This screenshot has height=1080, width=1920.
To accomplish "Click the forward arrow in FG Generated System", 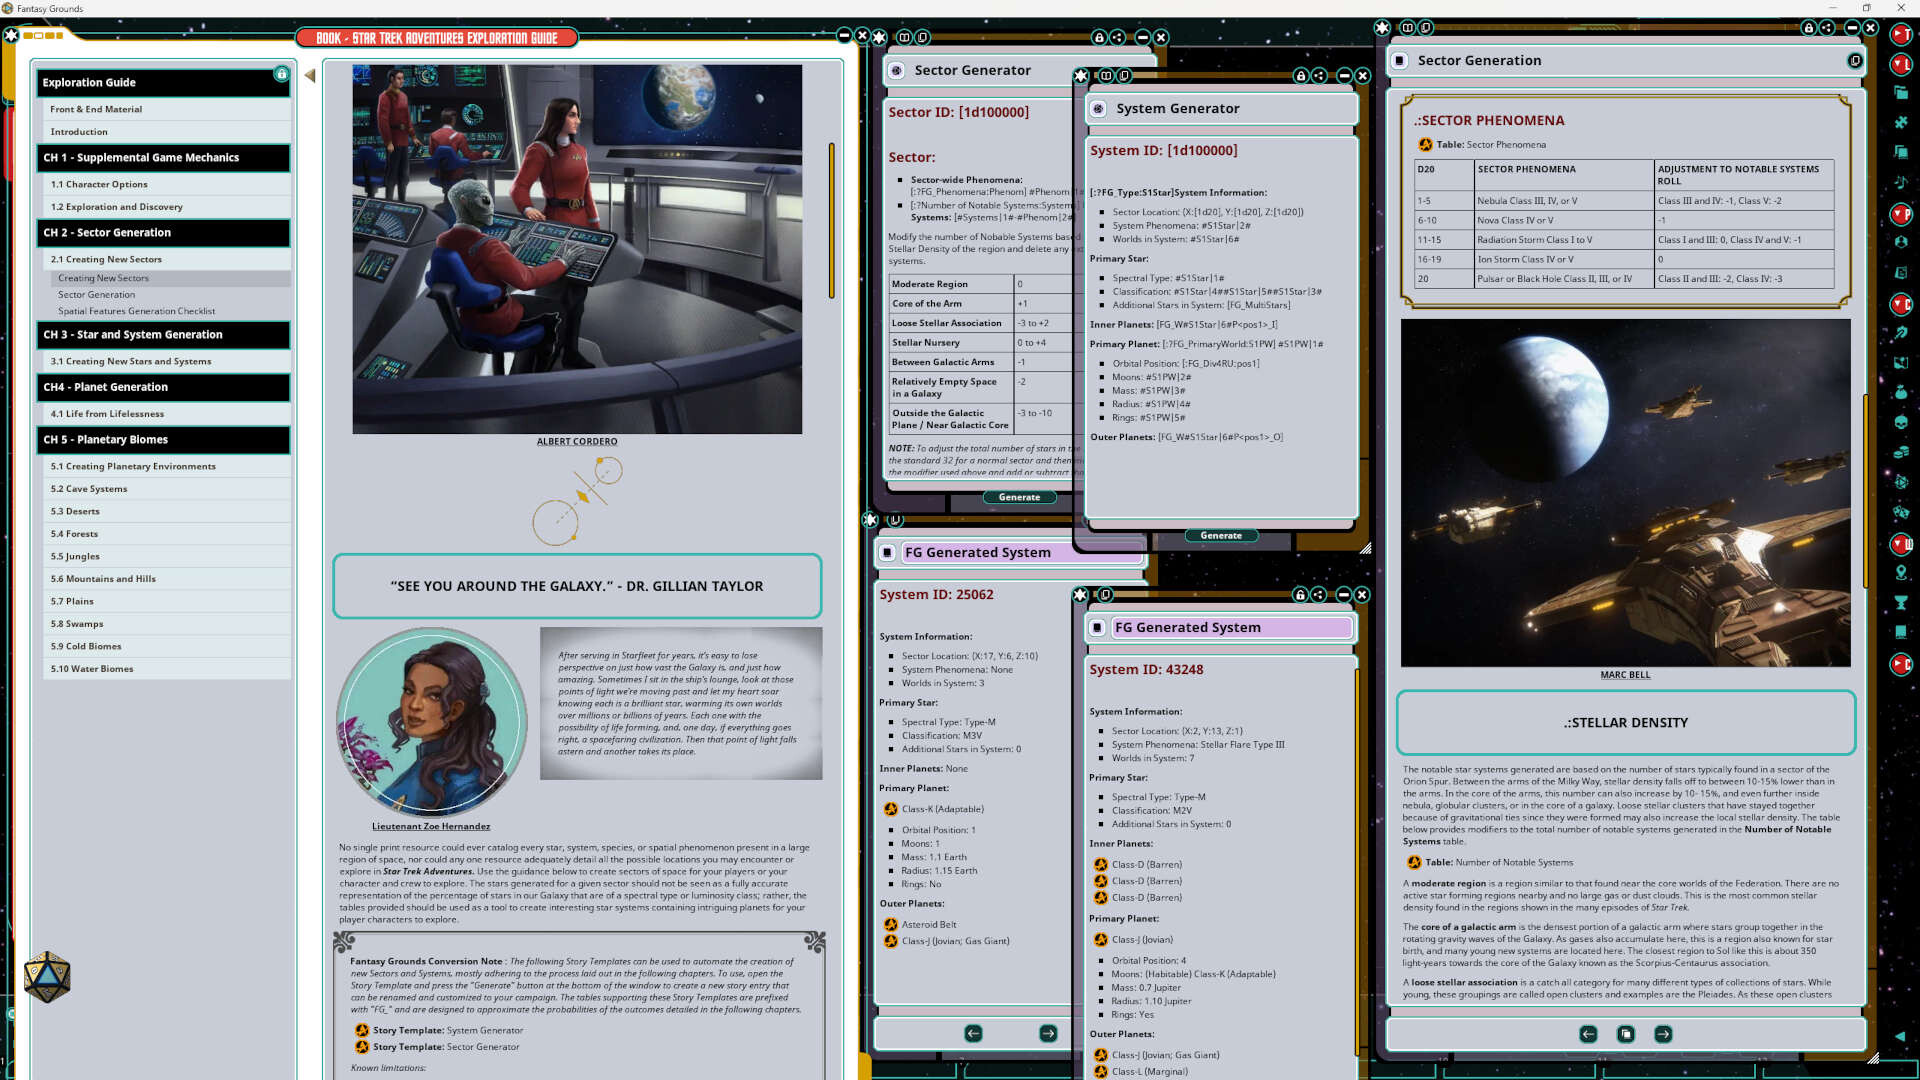I will 1047,1034.
